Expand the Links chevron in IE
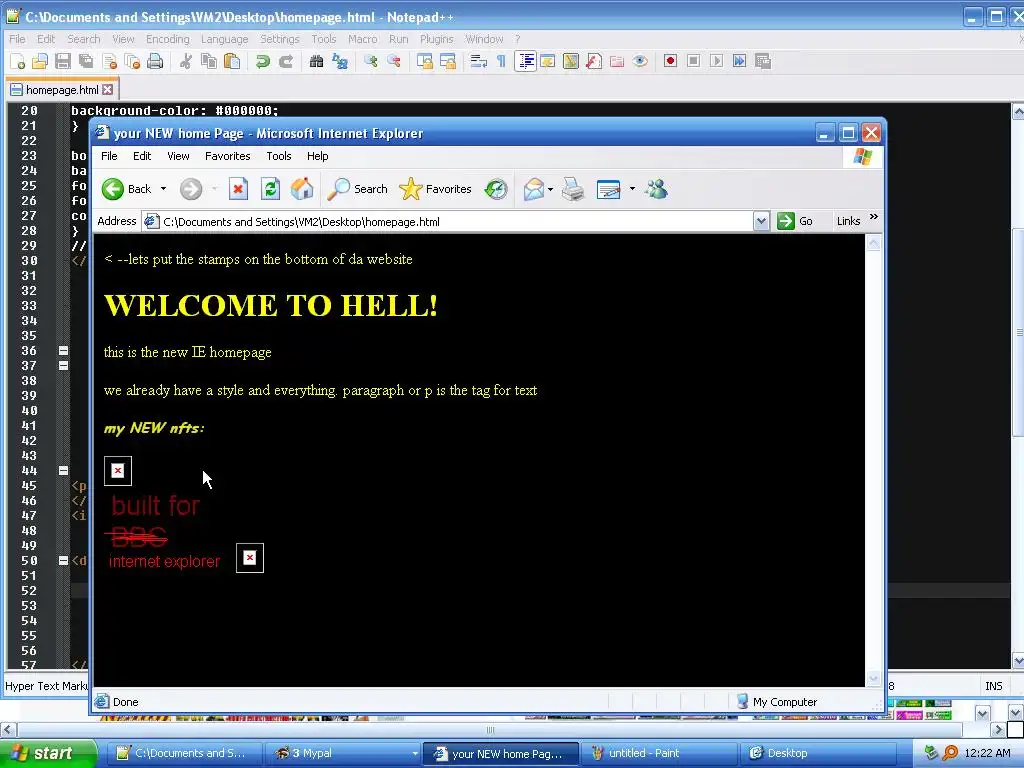The width and height of the screenshot is (1024, 768). (x=874, y=217)
